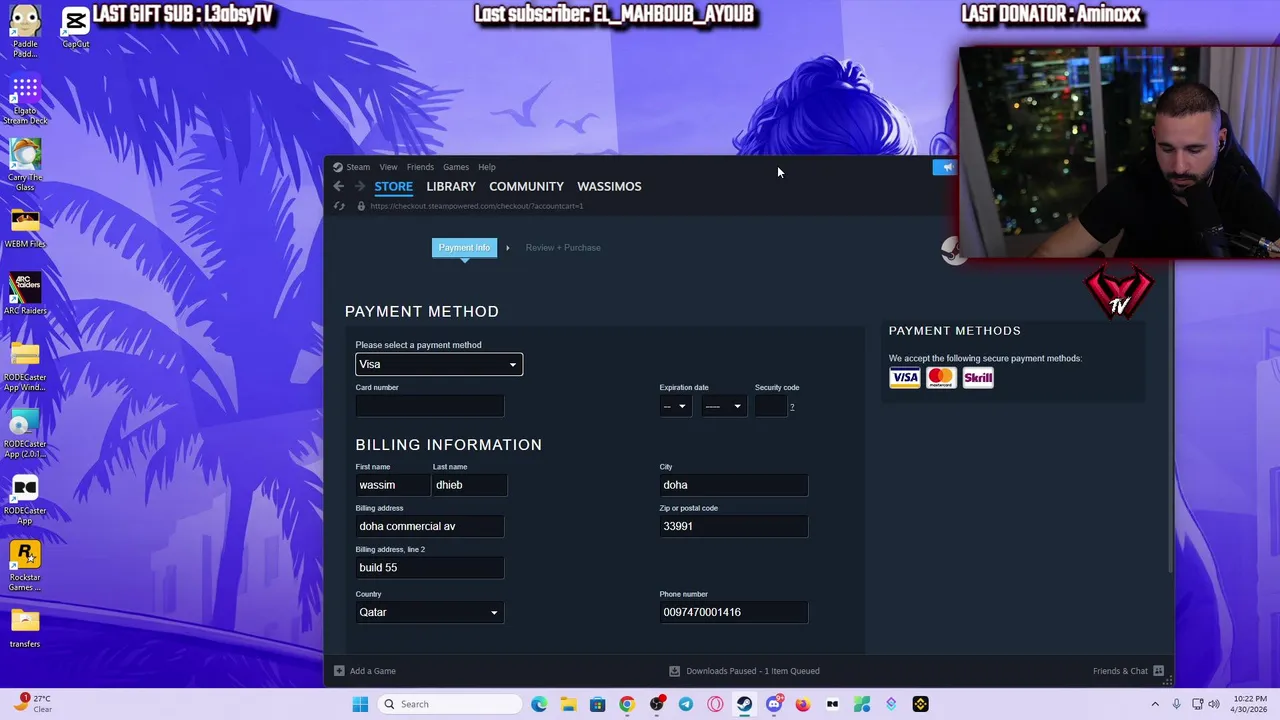The image size is (1280, 720).
Task: Open the View menu
Action: pos(388,167)
